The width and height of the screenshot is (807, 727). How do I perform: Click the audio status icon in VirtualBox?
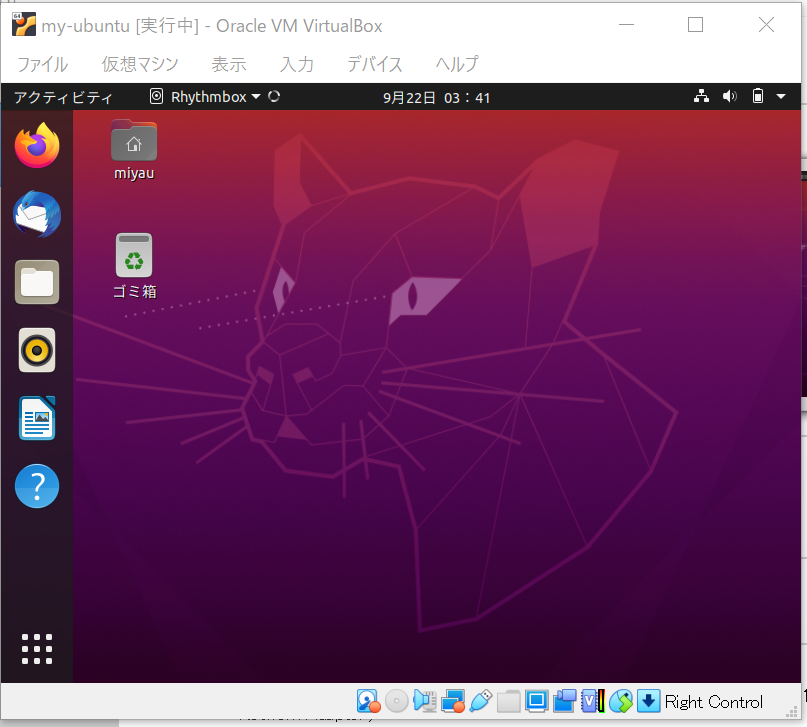pyautogui.click(x=425, y=701)
